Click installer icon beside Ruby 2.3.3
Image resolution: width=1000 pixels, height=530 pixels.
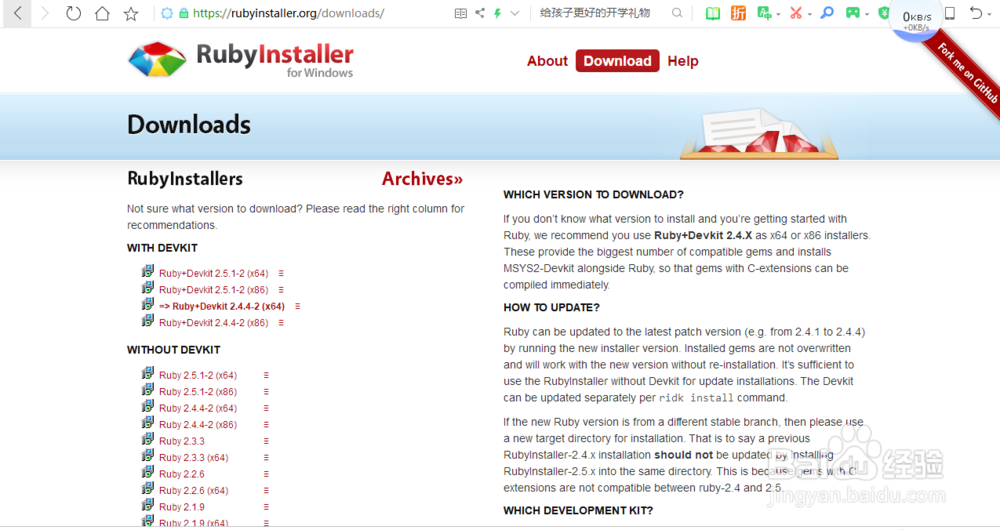pyautogui.click(x=148, y=440)
